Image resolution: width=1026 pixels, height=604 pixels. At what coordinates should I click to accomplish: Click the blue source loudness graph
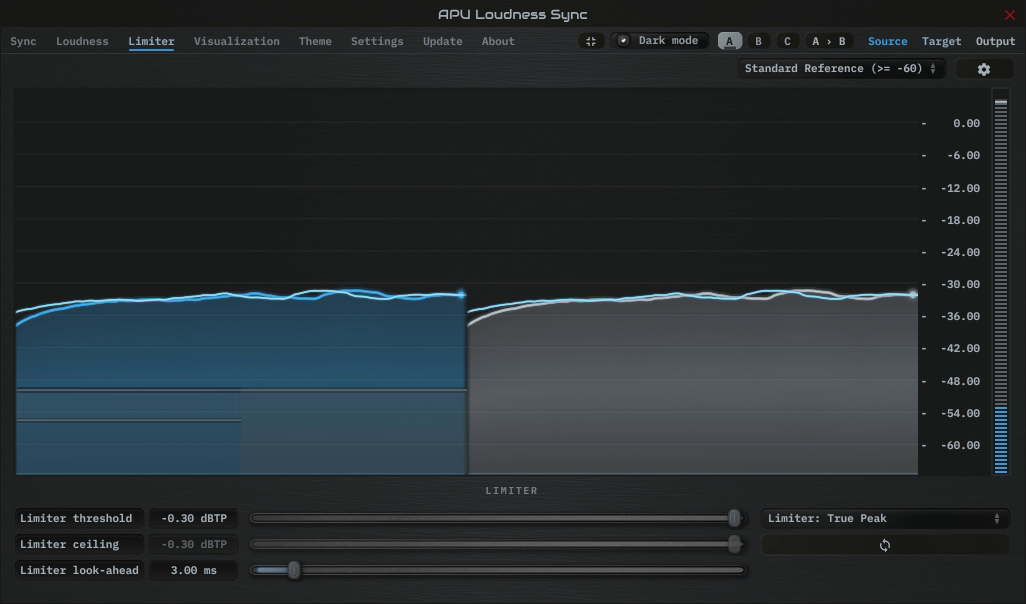pos(241,383)
